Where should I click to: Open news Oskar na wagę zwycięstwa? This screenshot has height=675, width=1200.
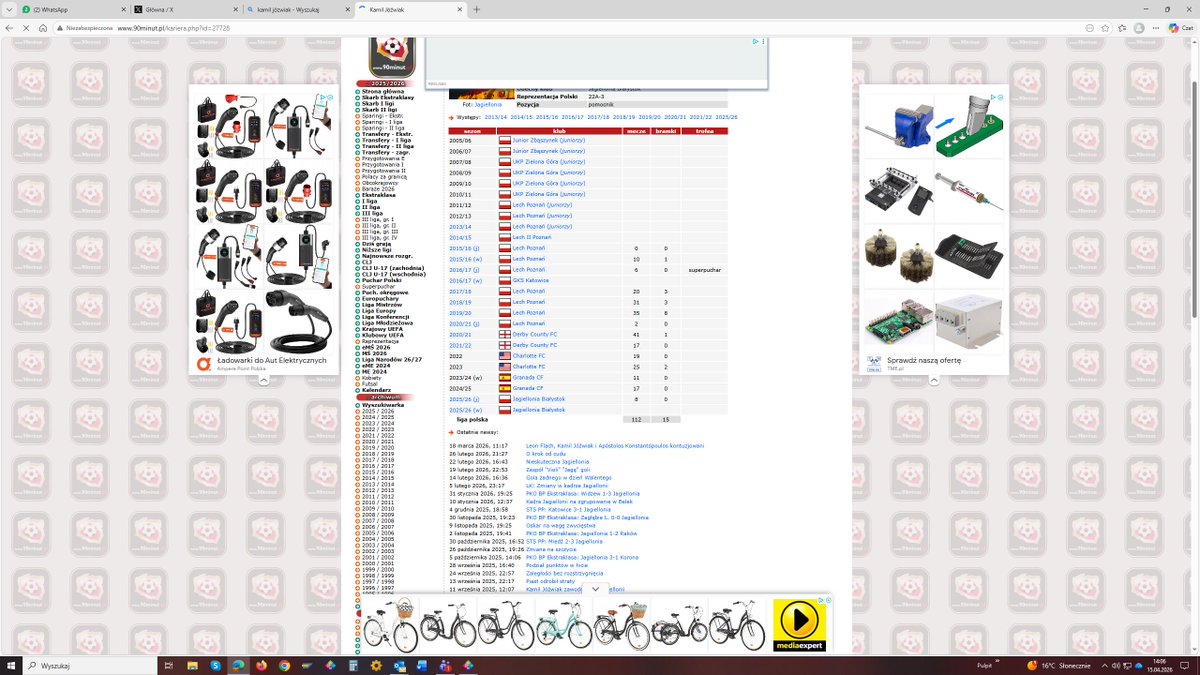(560, 525)
